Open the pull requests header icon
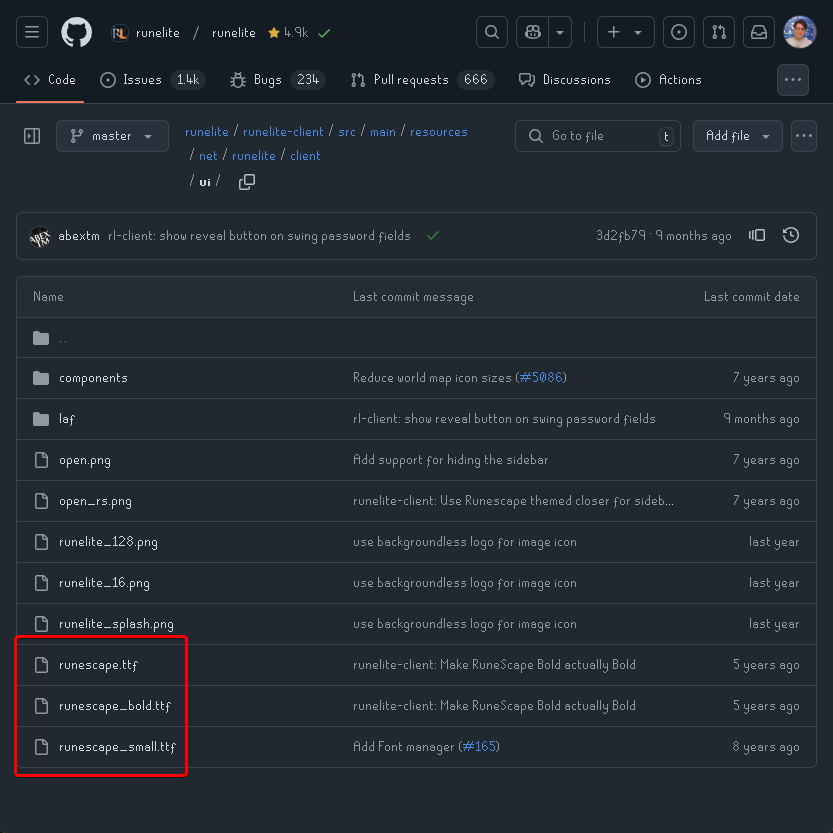This screenshot has width=833, height=833. point(718,33)
